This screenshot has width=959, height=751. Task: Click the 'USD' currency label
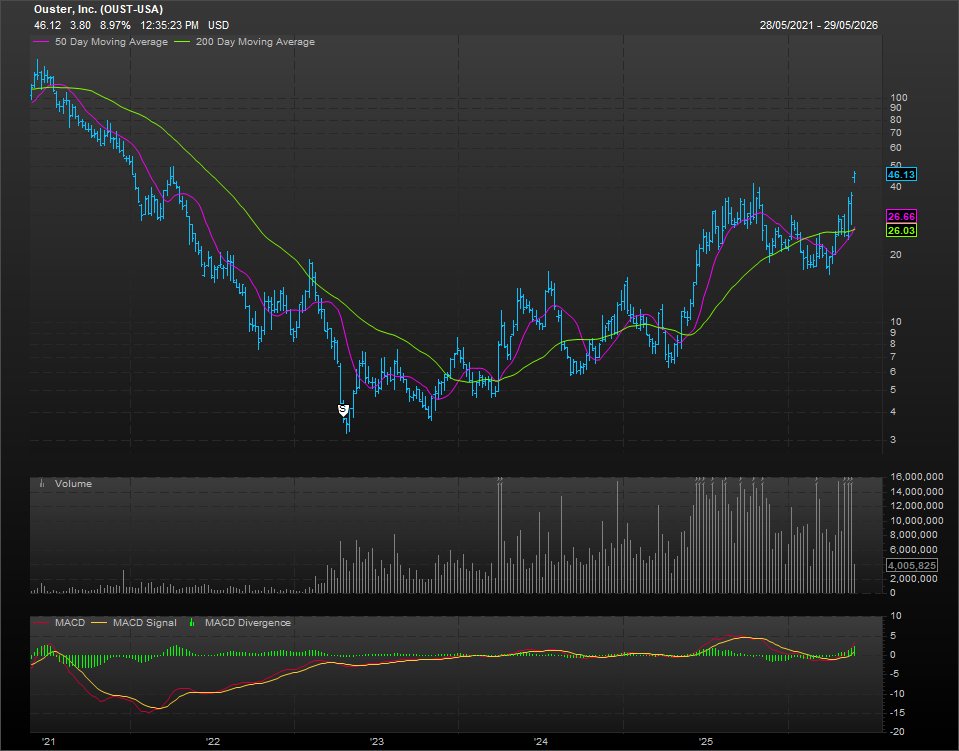[218, 25]
